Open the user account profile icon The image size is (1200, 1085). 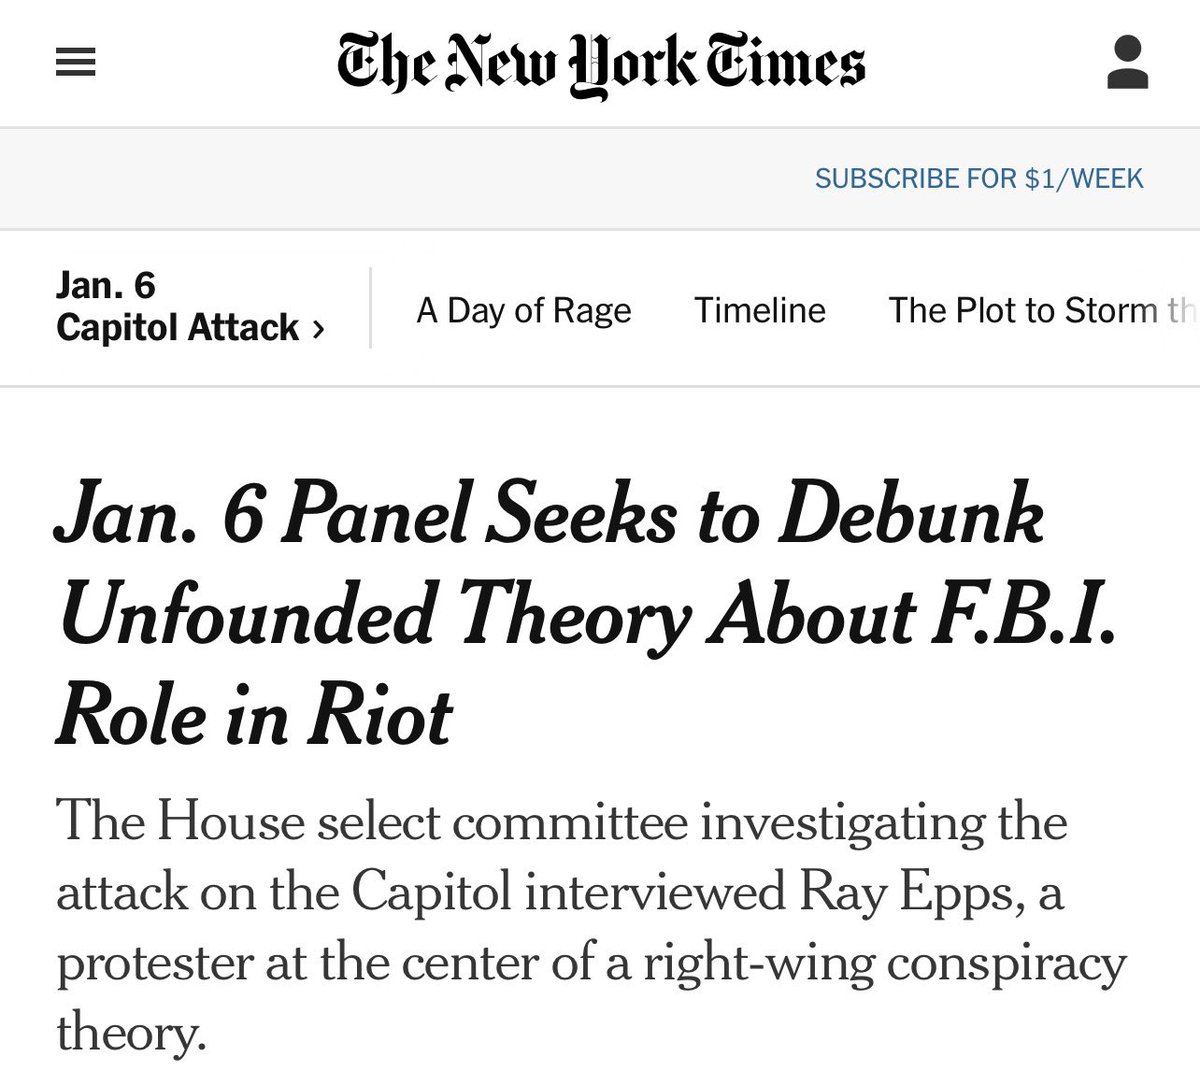pyautogui.click(x=1127, y=63)
